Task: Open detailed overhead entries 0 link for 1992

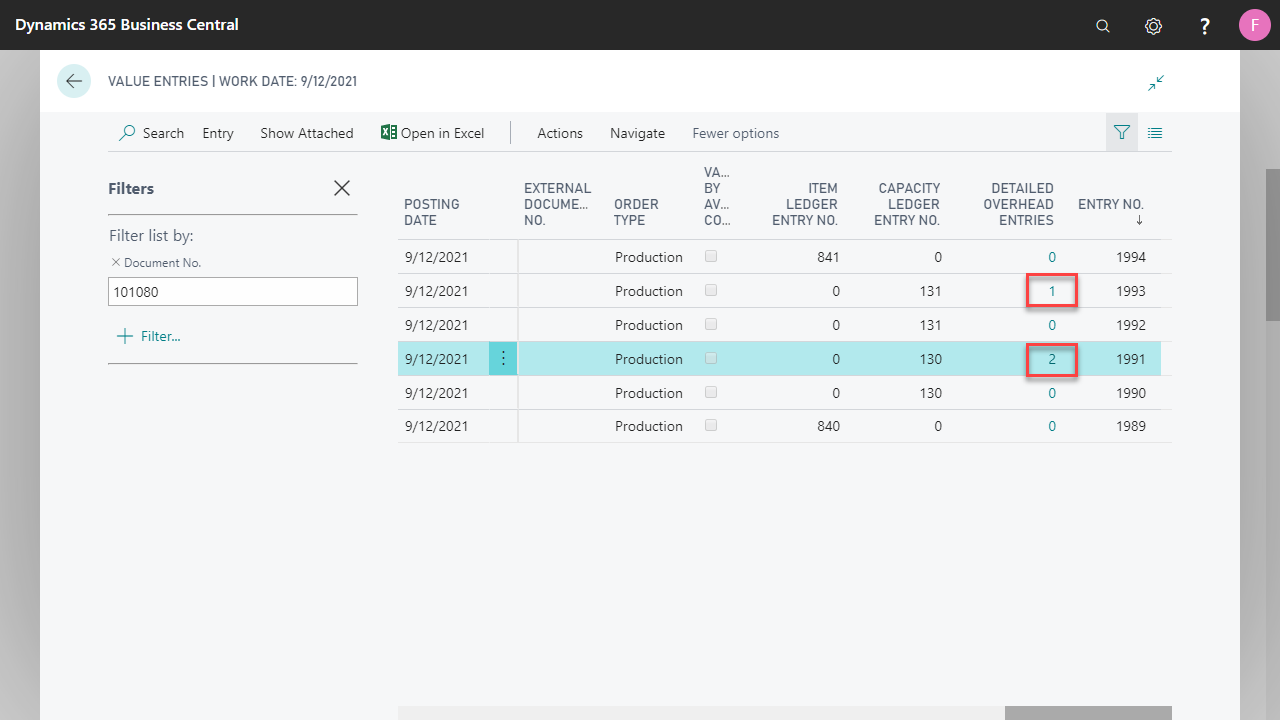Action: 1052,325
